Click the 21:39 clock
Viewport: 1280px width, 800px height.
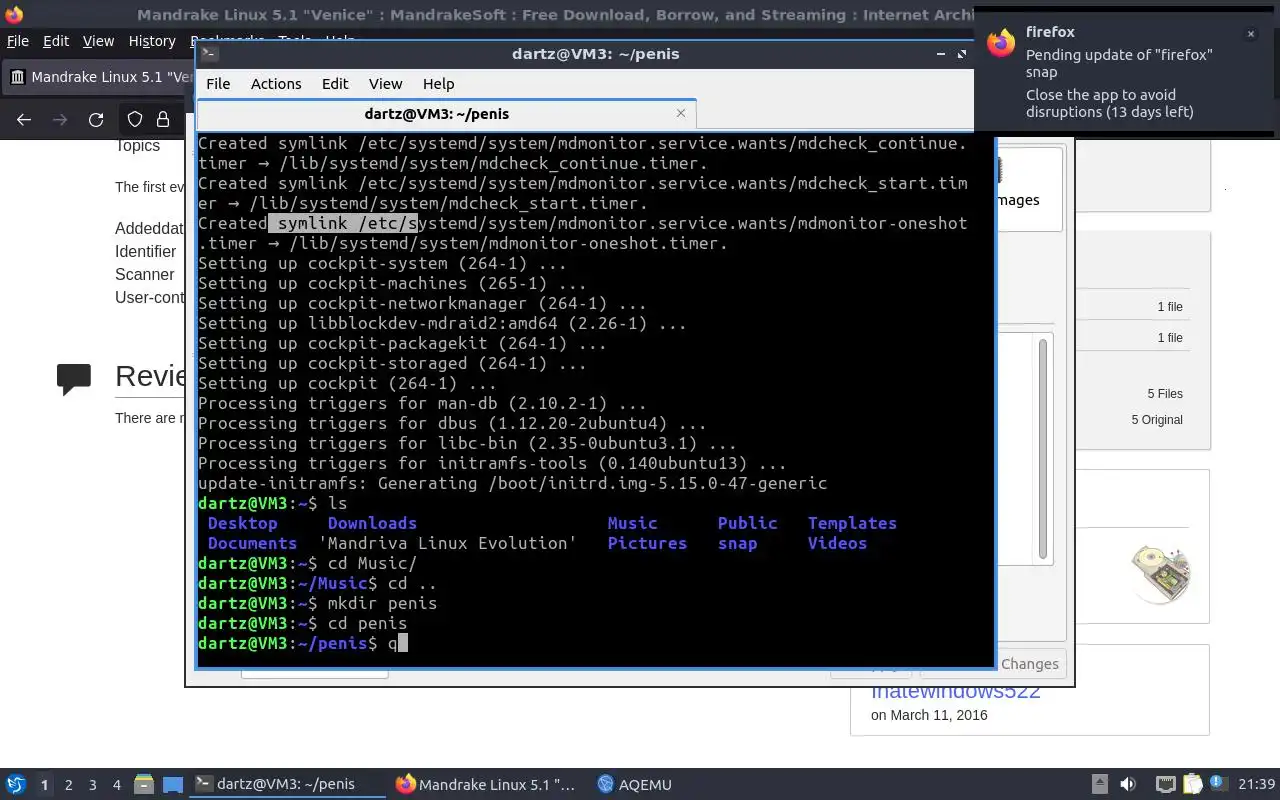(x=1257, y=785)
